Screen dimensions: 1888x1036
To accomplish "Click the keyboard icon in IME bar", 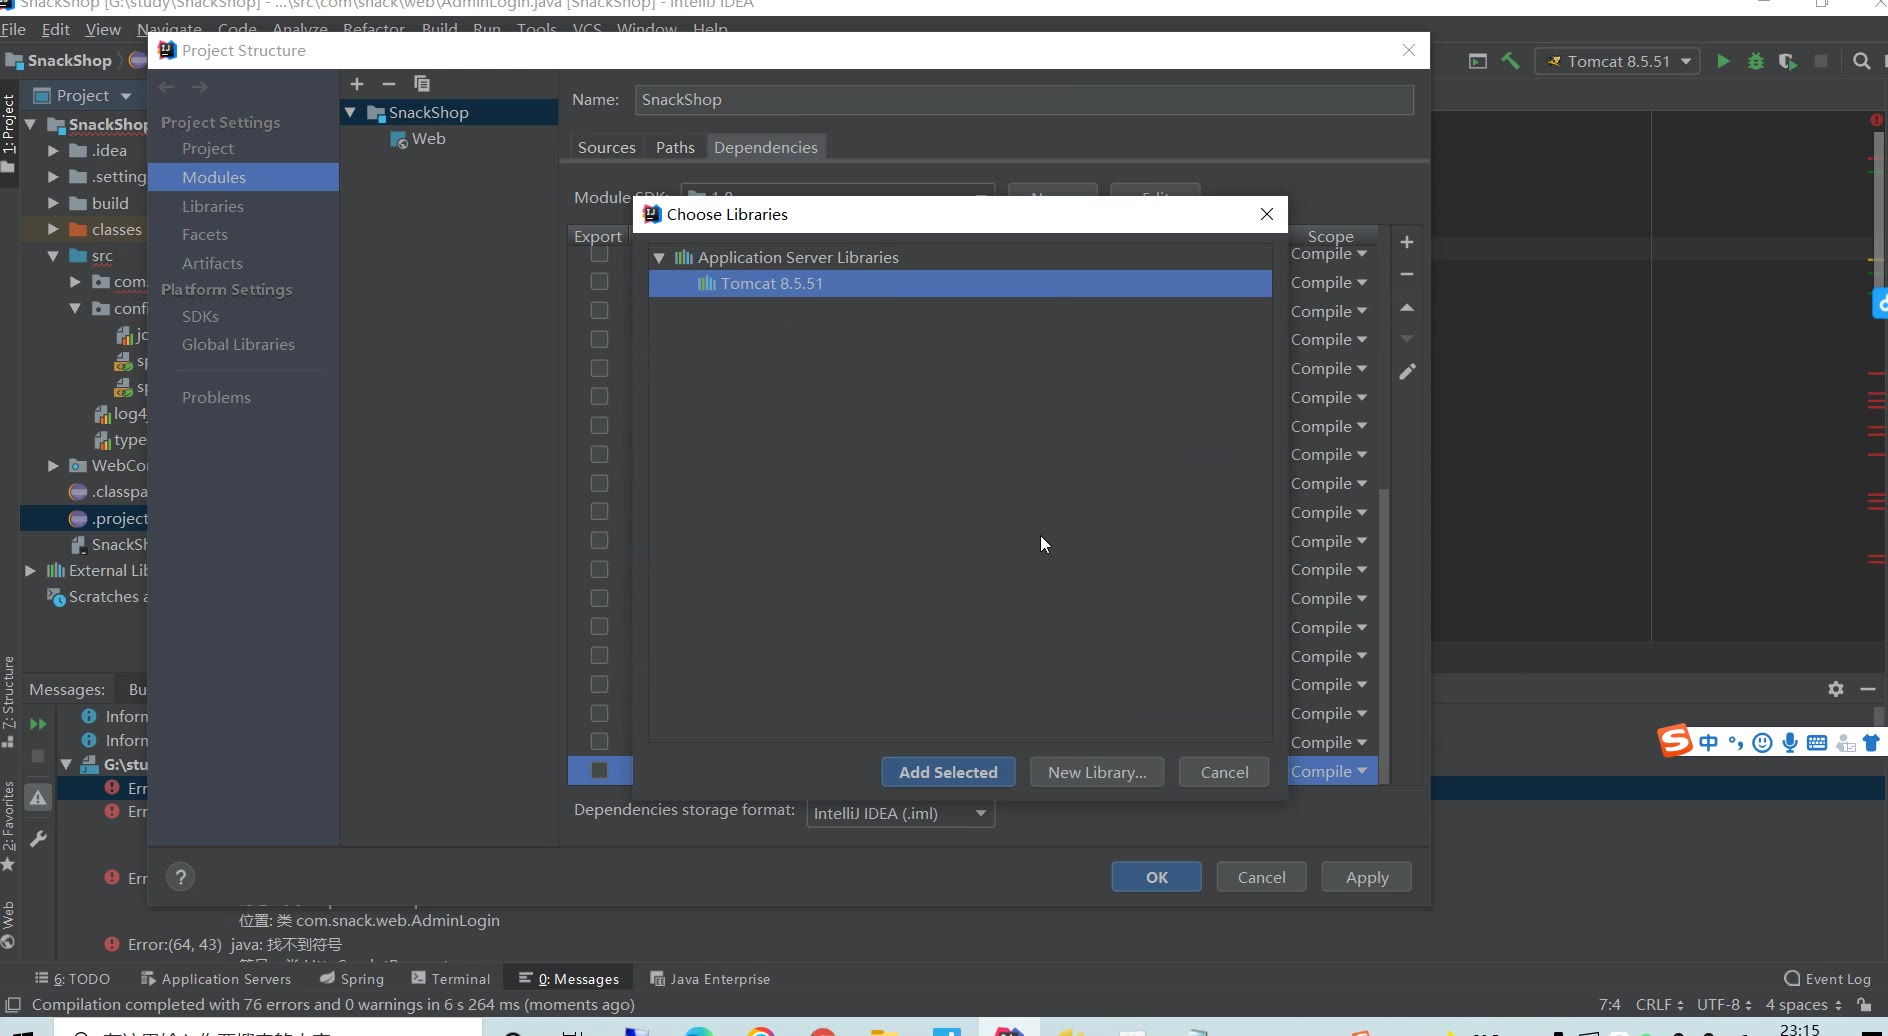I will pyautogui.click(x=1817, y=742).
